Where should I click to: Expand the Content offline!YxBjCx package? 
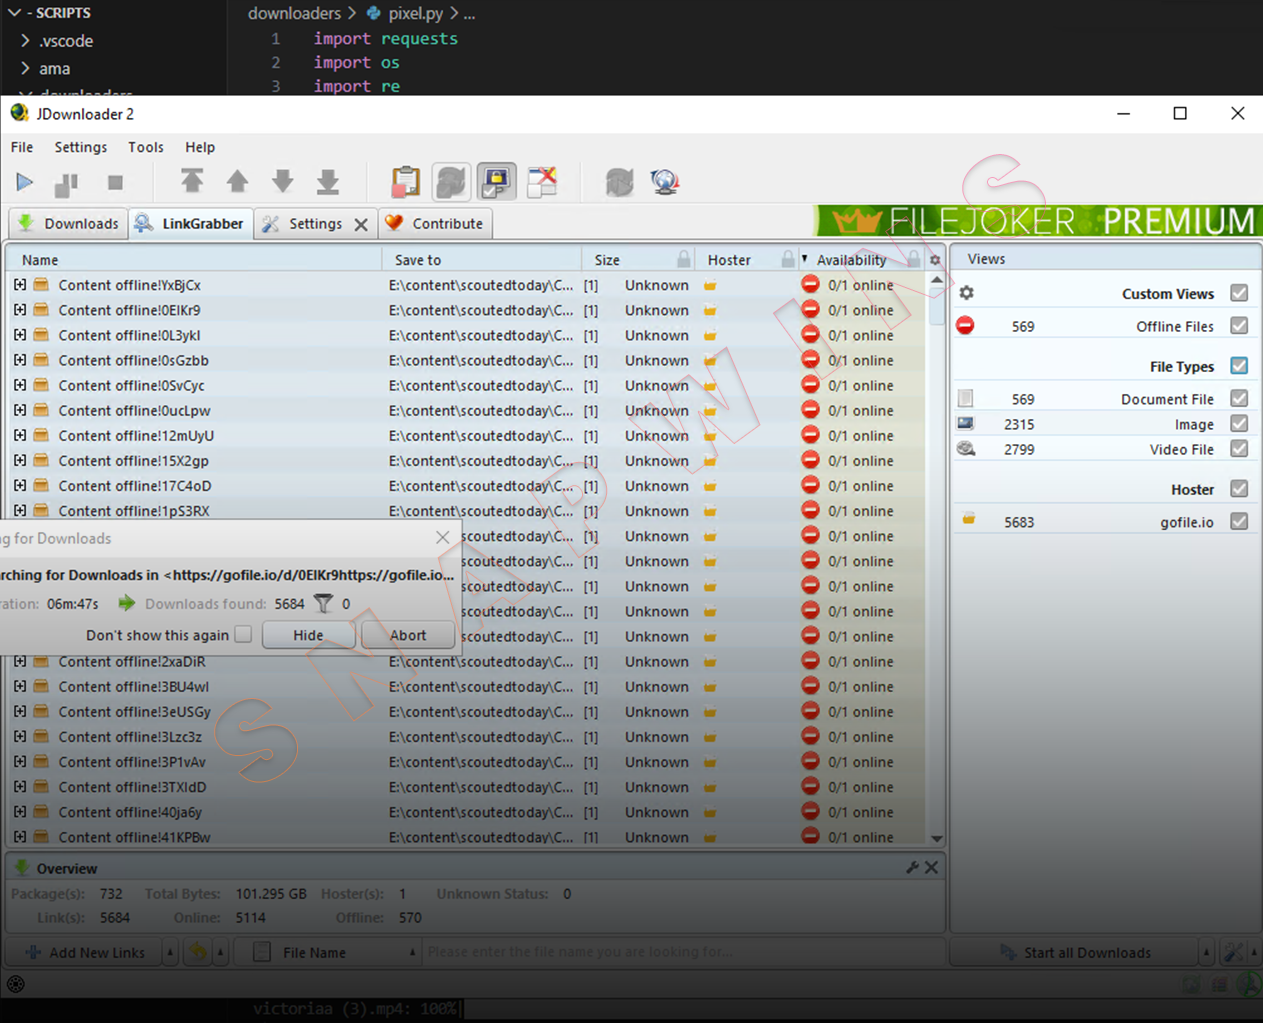click(x=20, y=285)
